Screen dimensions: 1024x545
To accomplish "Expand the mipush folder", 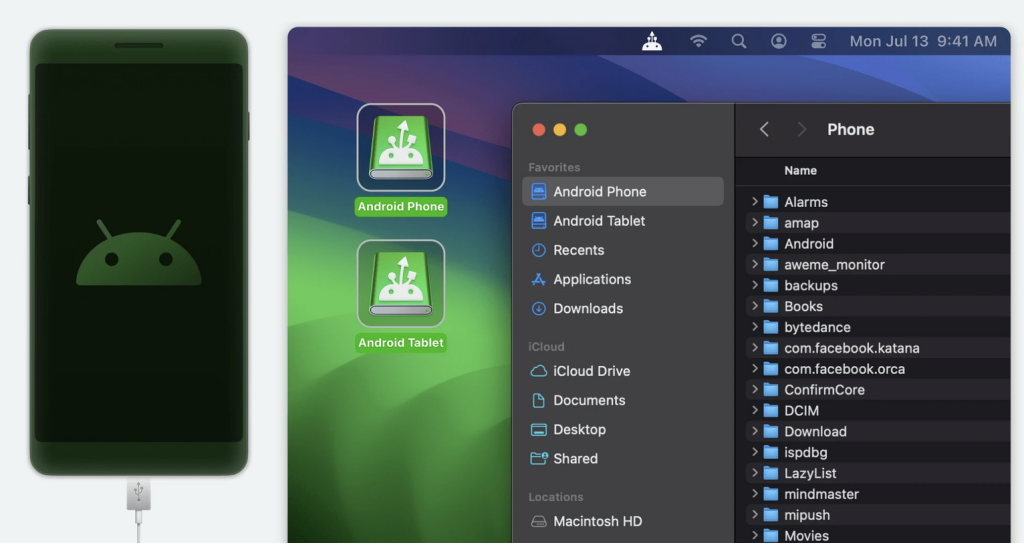I will [754, 515].
